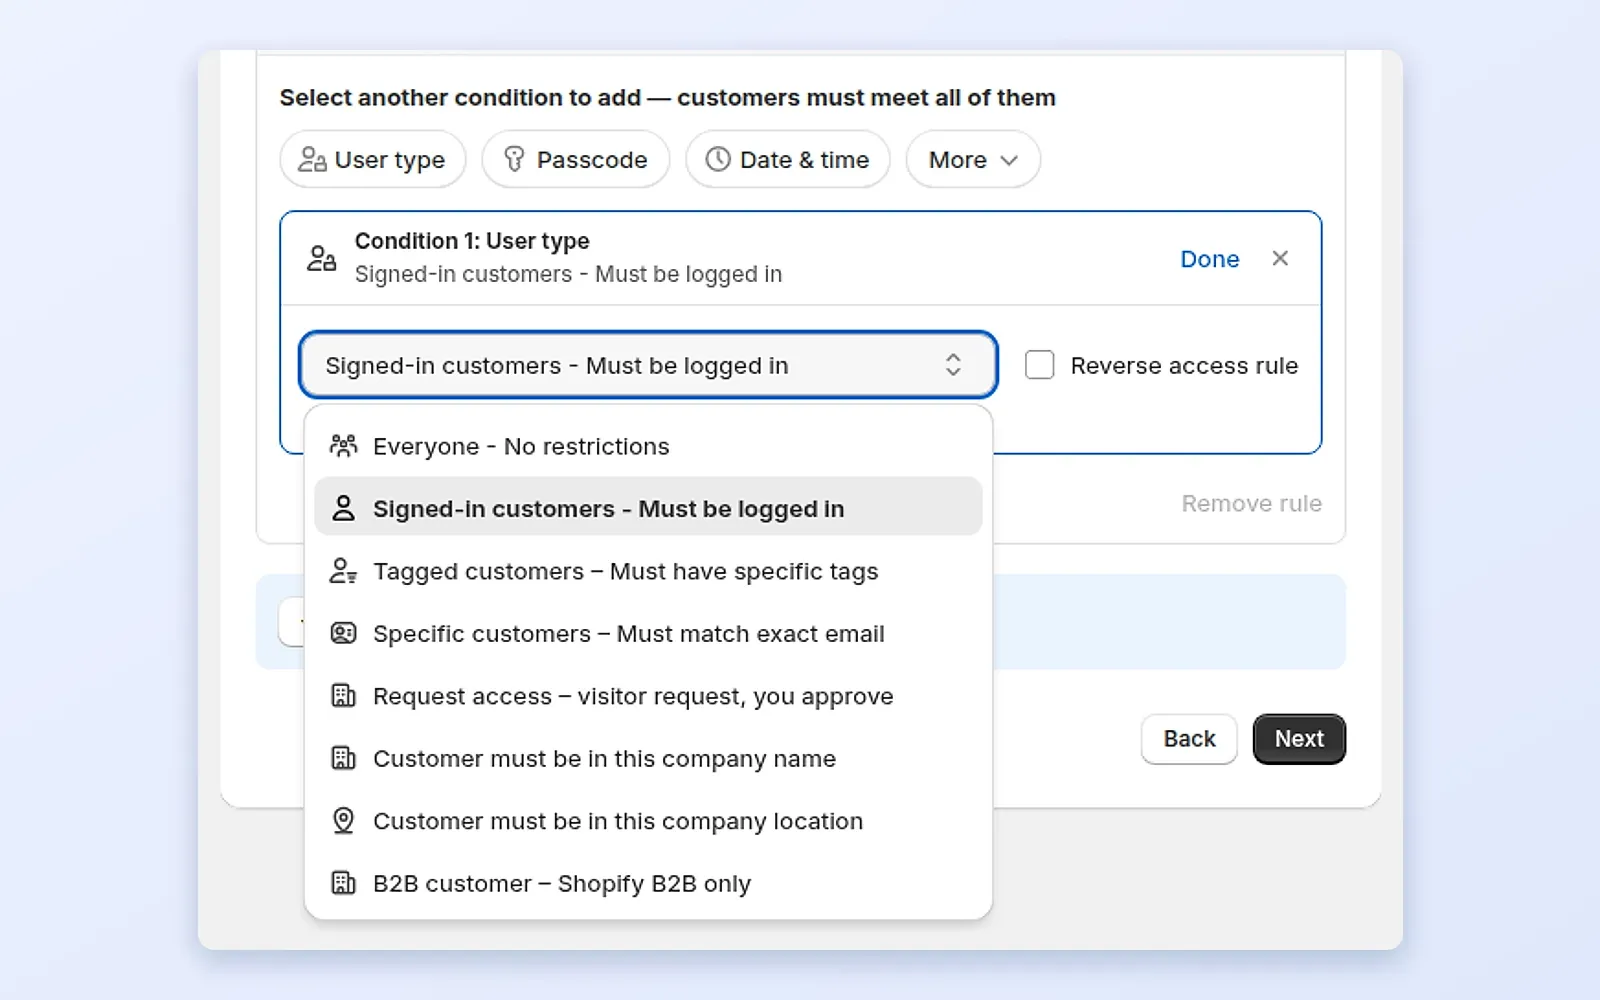Go Back to previous step
The image size is (1600, 1000).
click(x=1189, y=739)
